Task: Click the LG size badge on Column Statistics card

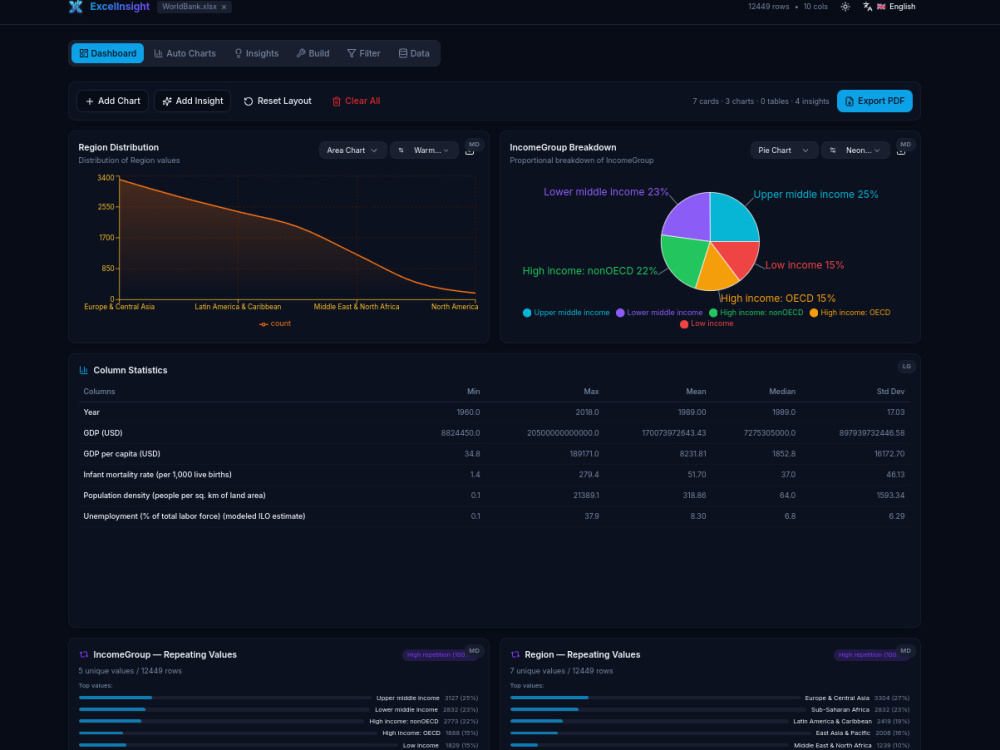Action: coord(906,366)
